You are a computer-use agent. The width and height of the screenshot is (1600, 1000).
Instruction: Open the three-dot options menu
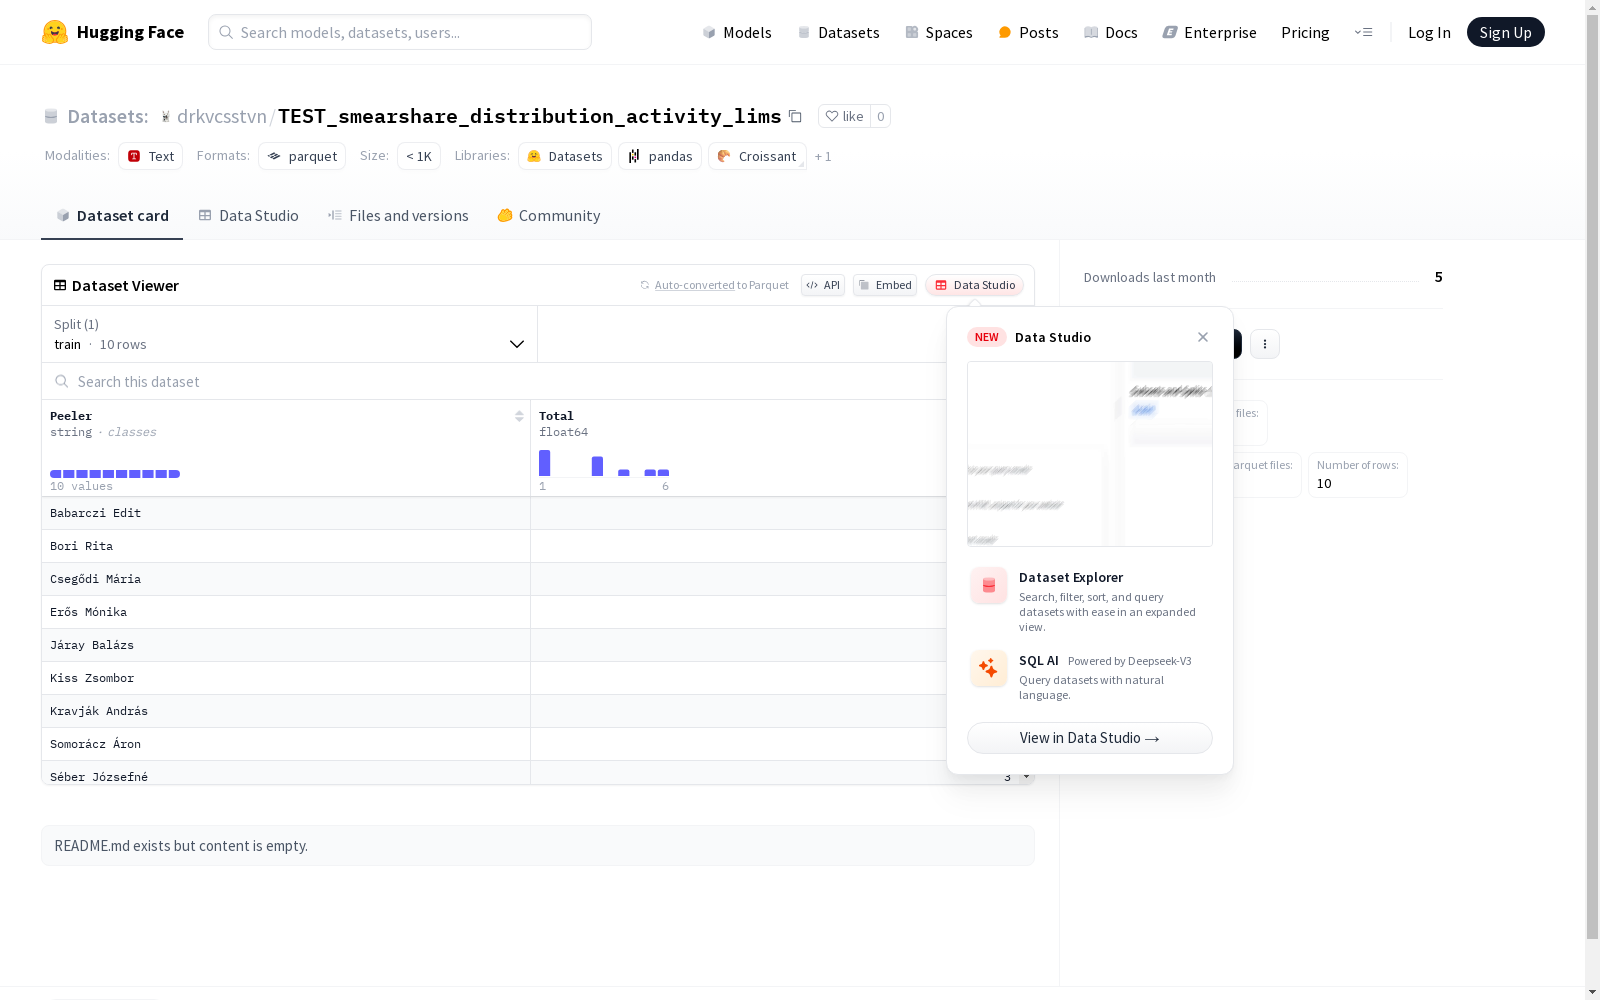coord(1265,344)
